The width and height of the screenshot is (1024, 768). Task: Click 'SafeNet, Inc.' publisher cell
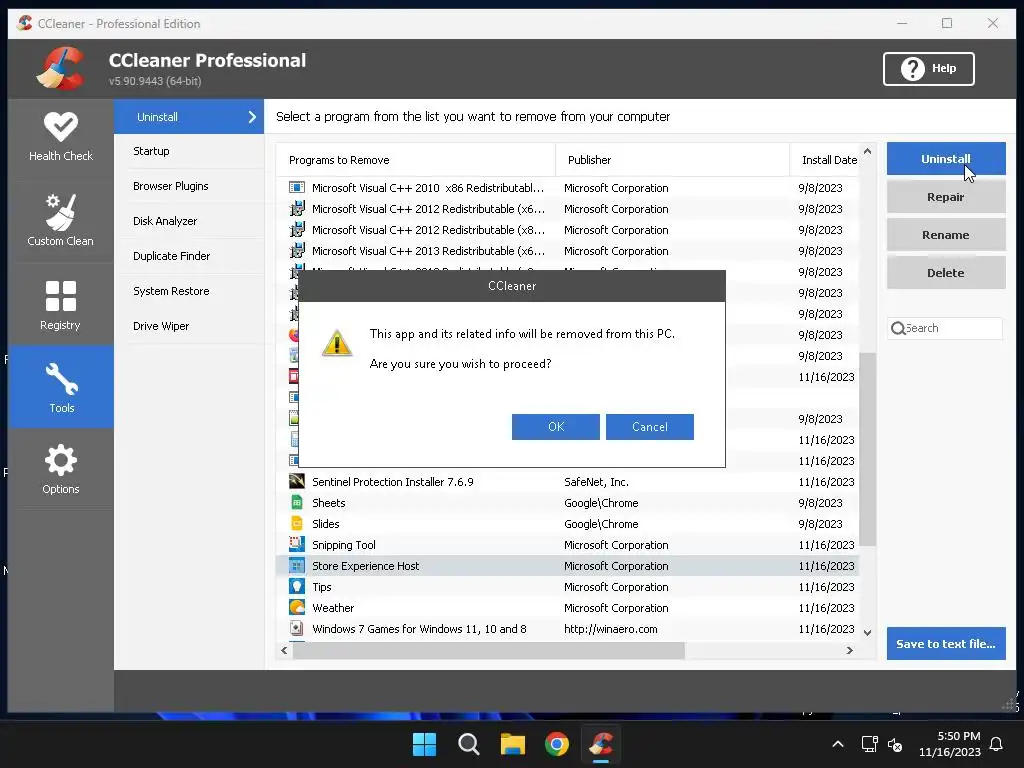coord(596,482)
